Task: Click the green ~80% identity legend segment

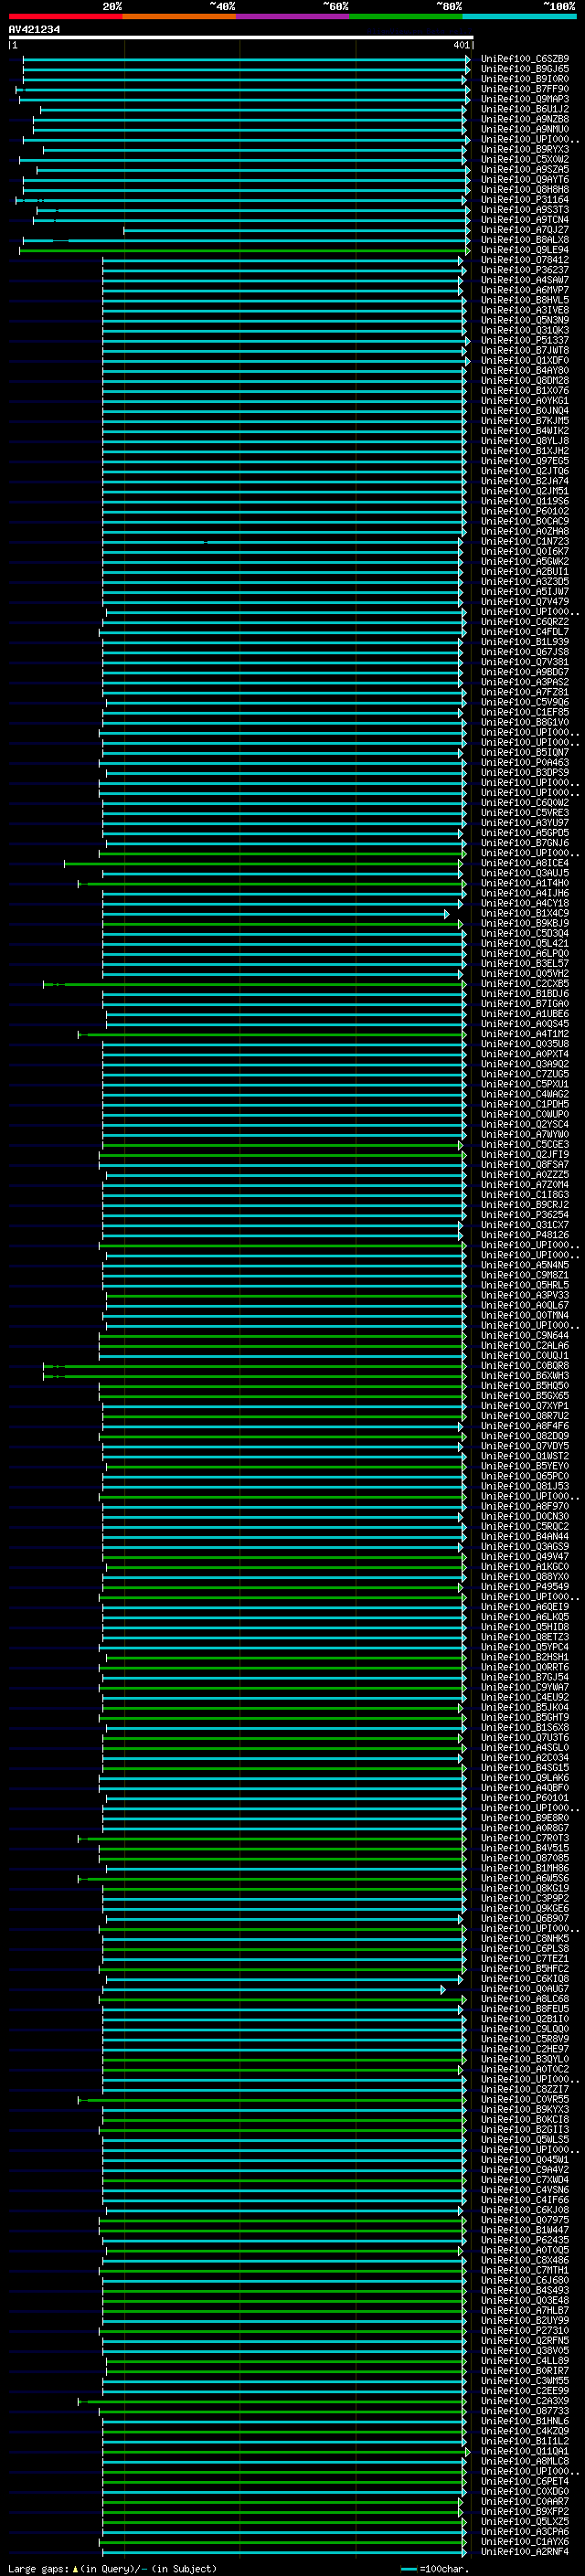Action: 406,16
